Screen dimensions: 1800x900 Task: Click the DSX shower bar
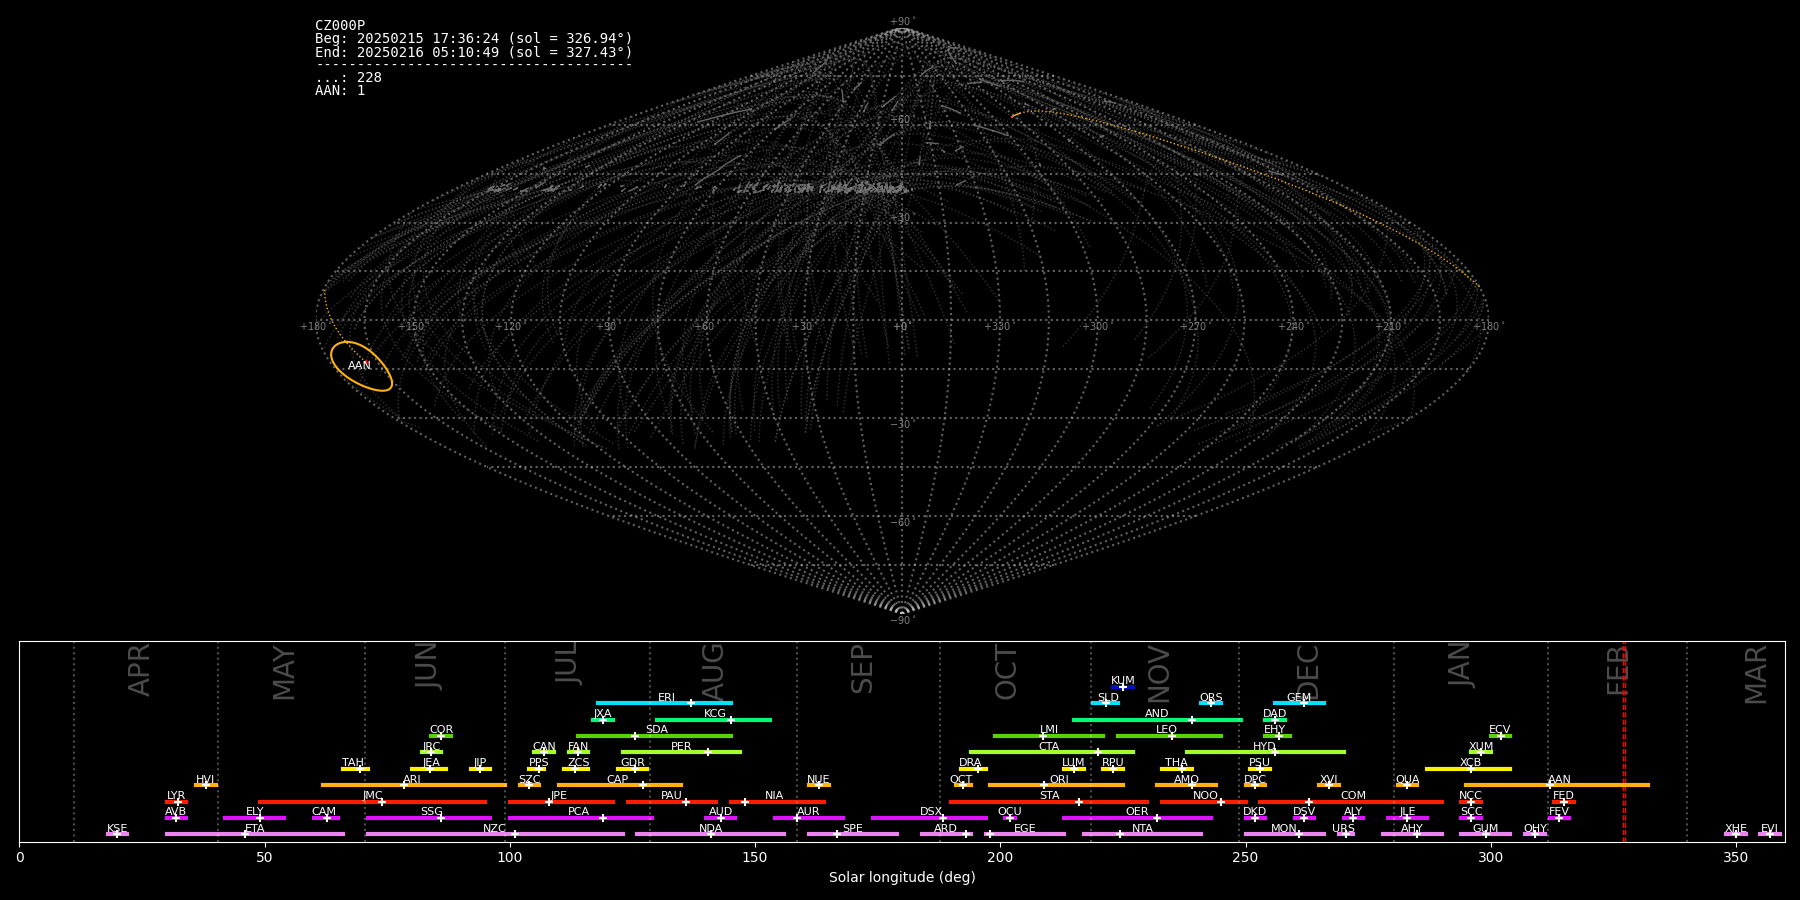tap(929, 818)
